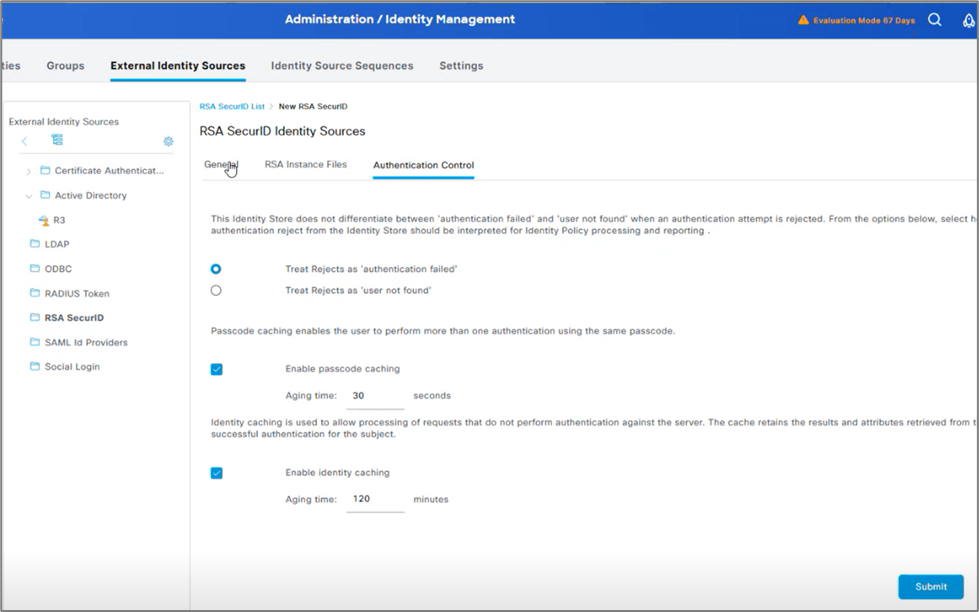Expand the Certificate Authentication tree node

28,171
